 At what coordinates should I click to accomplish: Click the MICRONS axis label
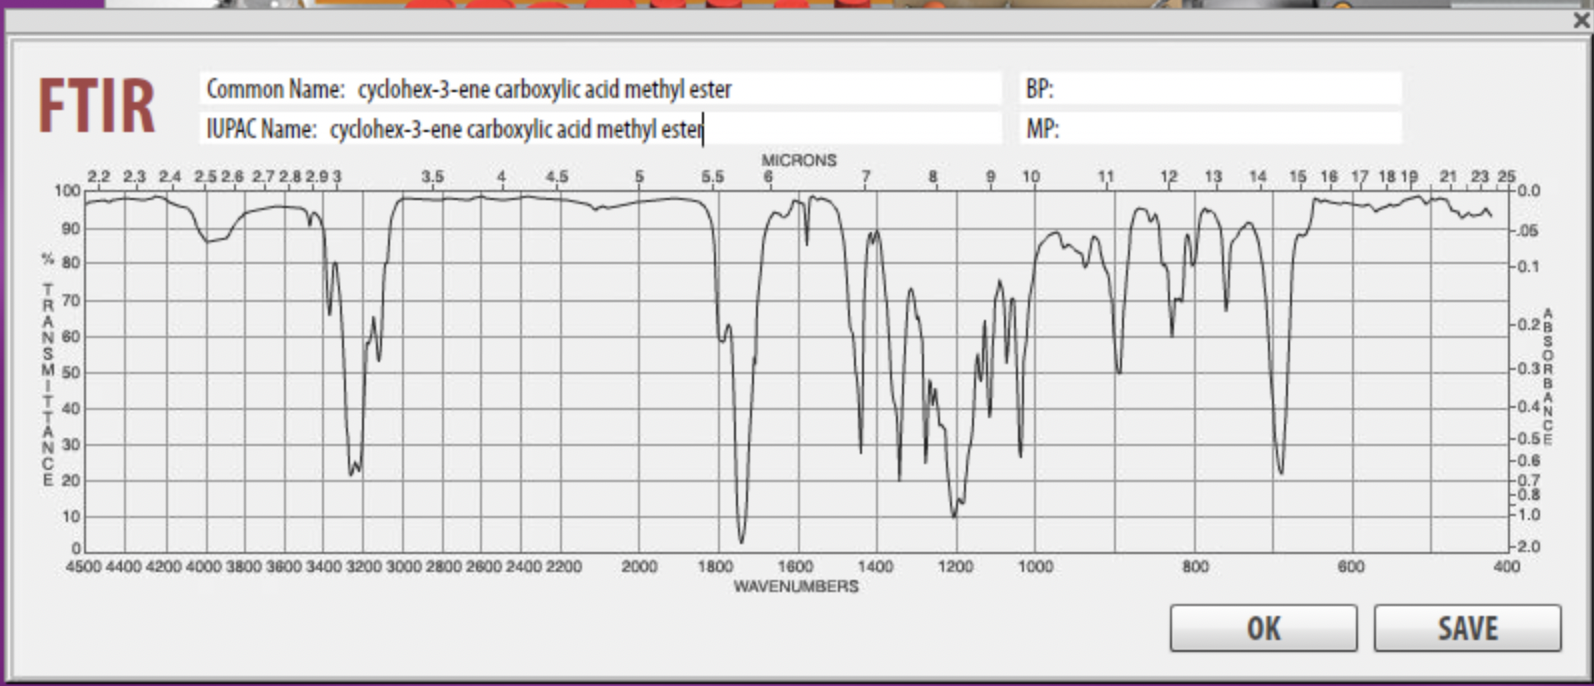799,160
